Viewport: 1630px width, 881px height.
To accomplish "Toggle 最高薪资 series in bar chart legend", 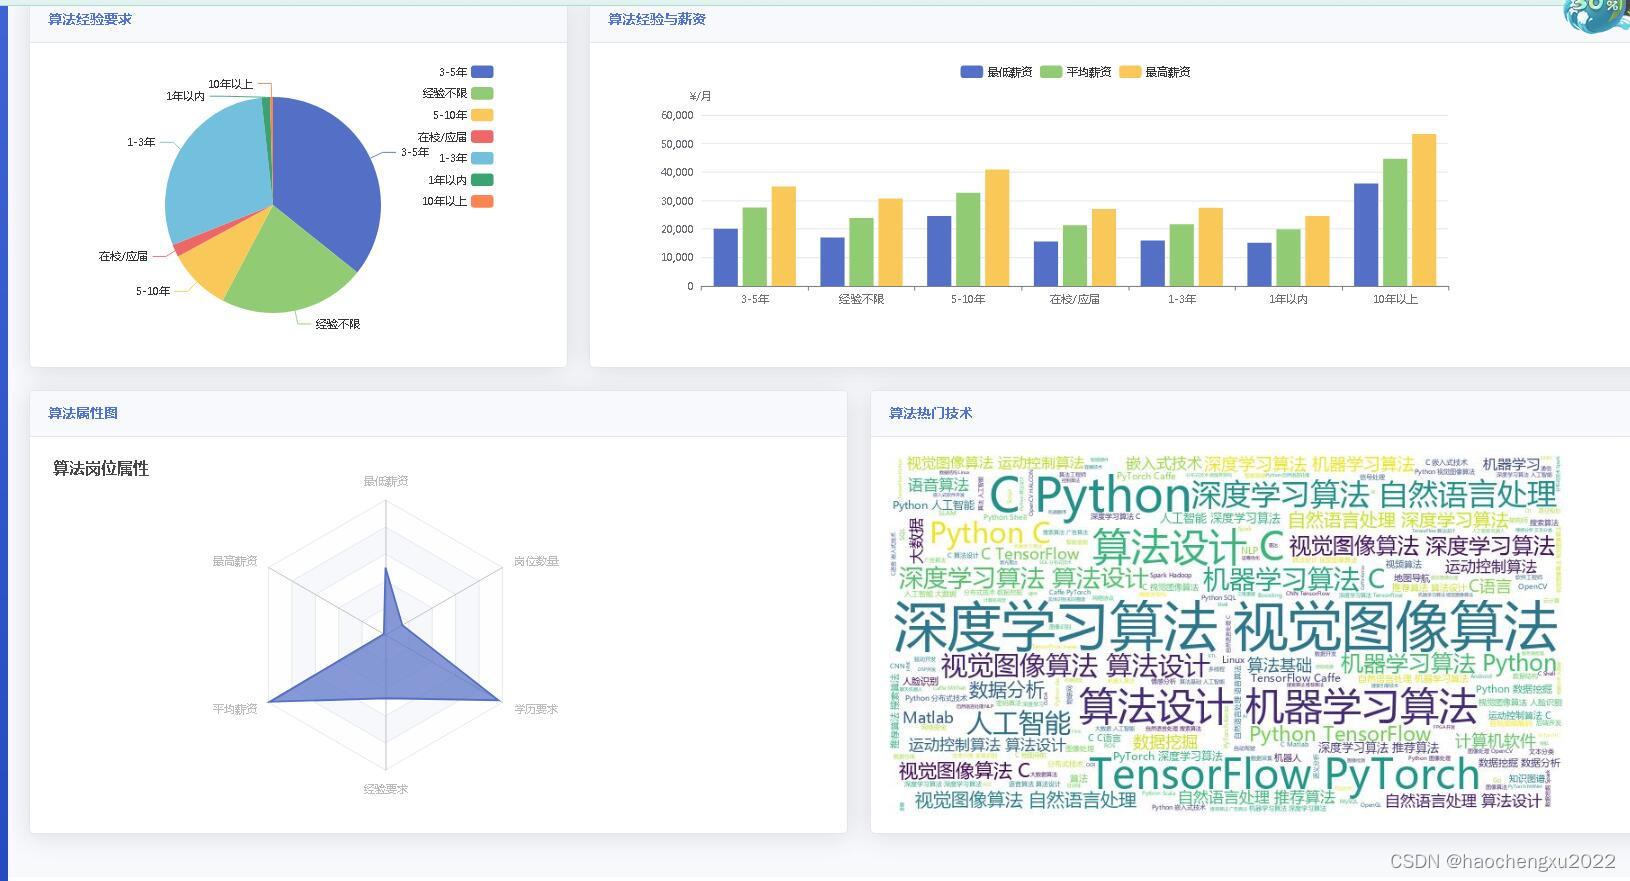I will tap(1154, 72).
